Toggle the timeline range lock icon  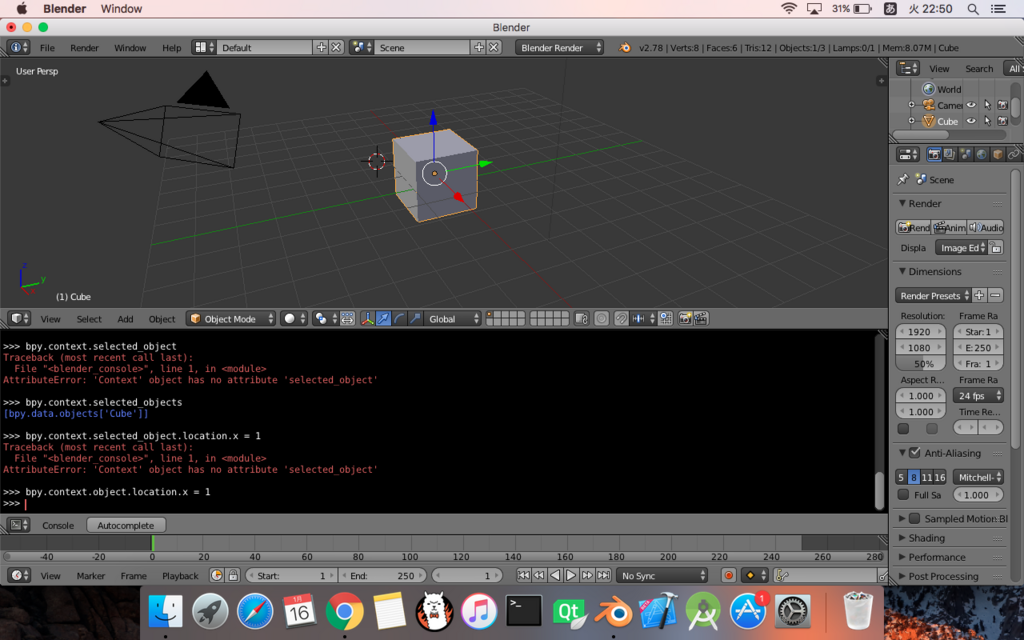point(233,575)
